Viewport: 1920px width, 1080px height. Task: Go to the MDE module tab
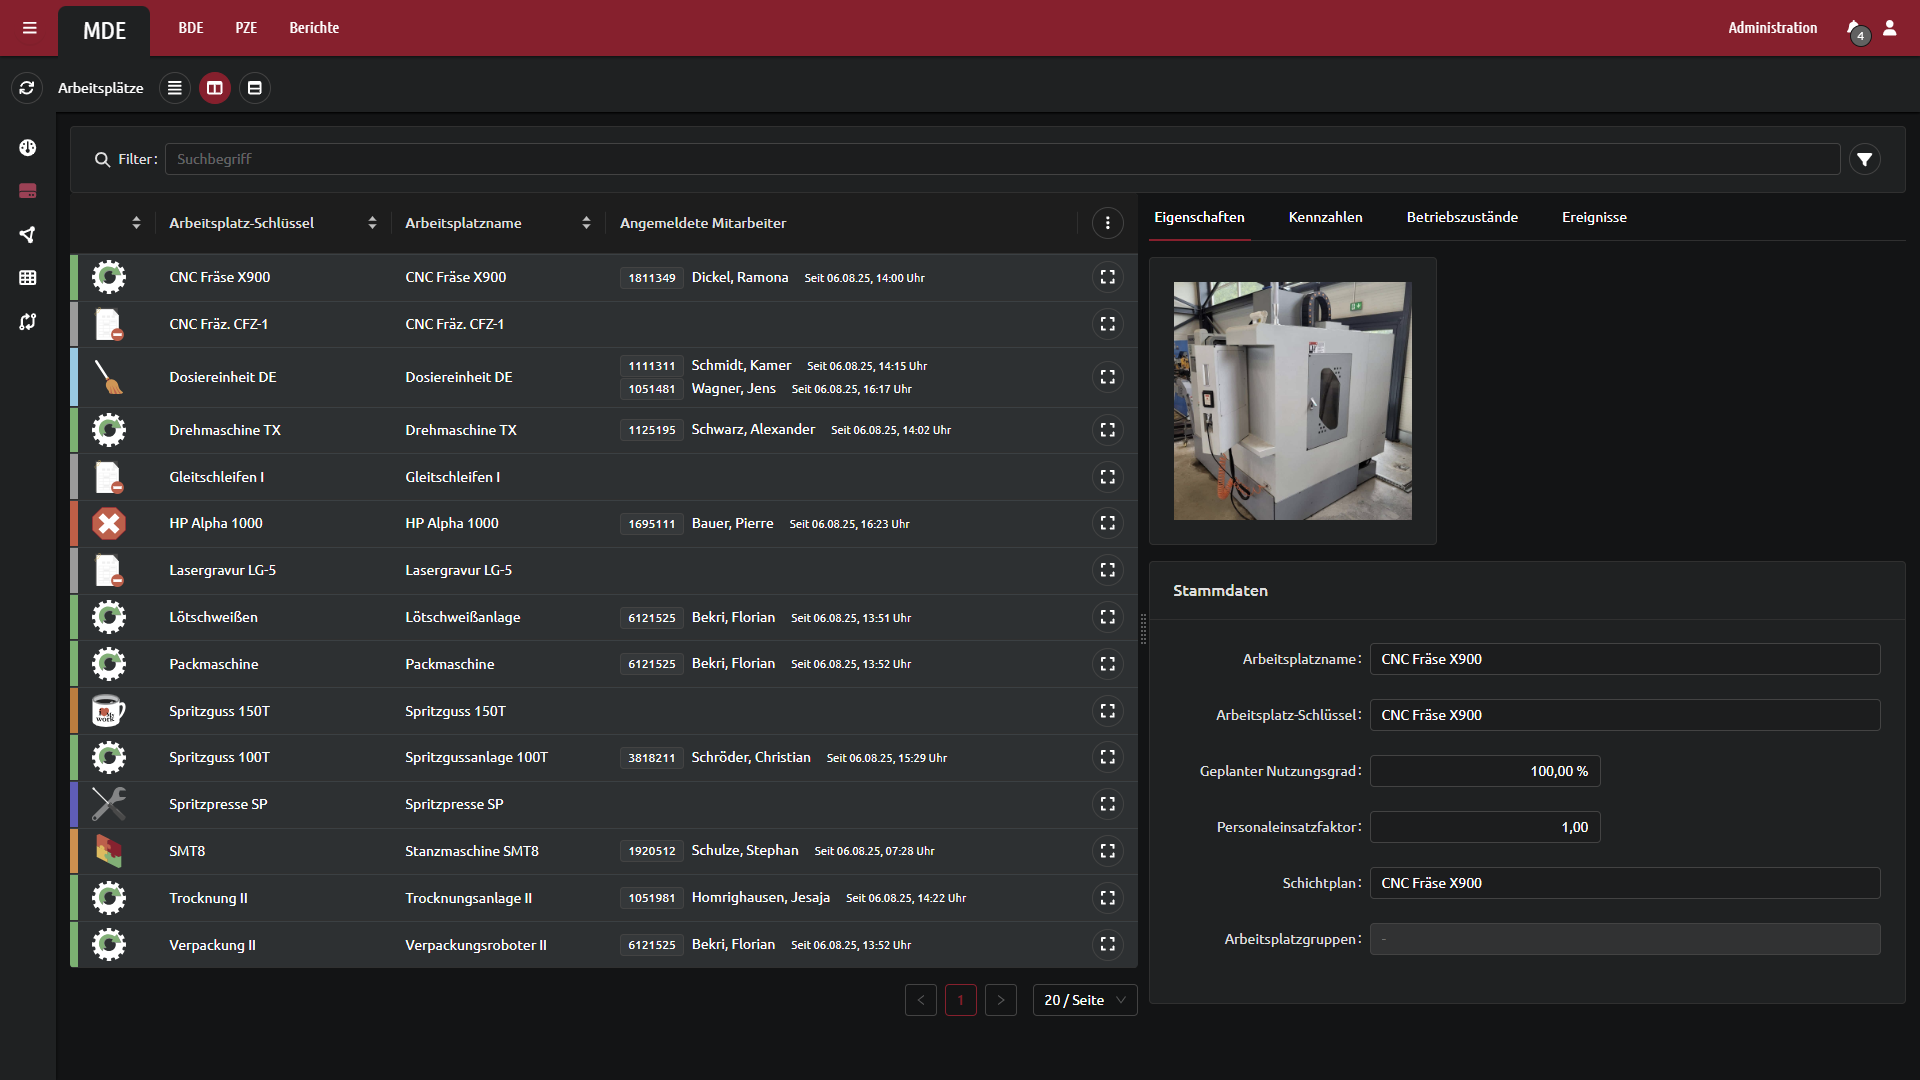[x=104, y=31]
